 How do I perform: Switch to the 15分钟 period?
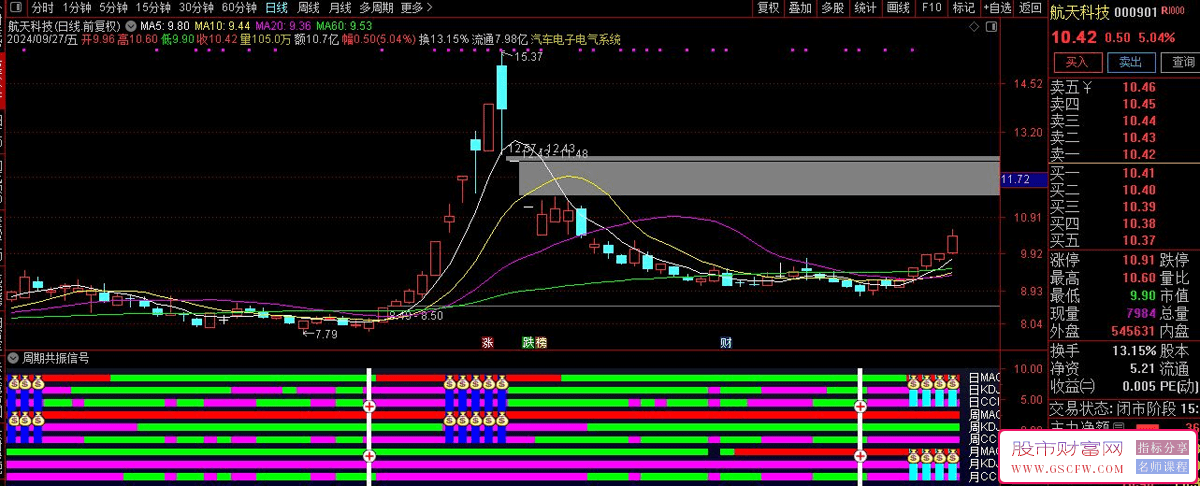tap(153, 7)
